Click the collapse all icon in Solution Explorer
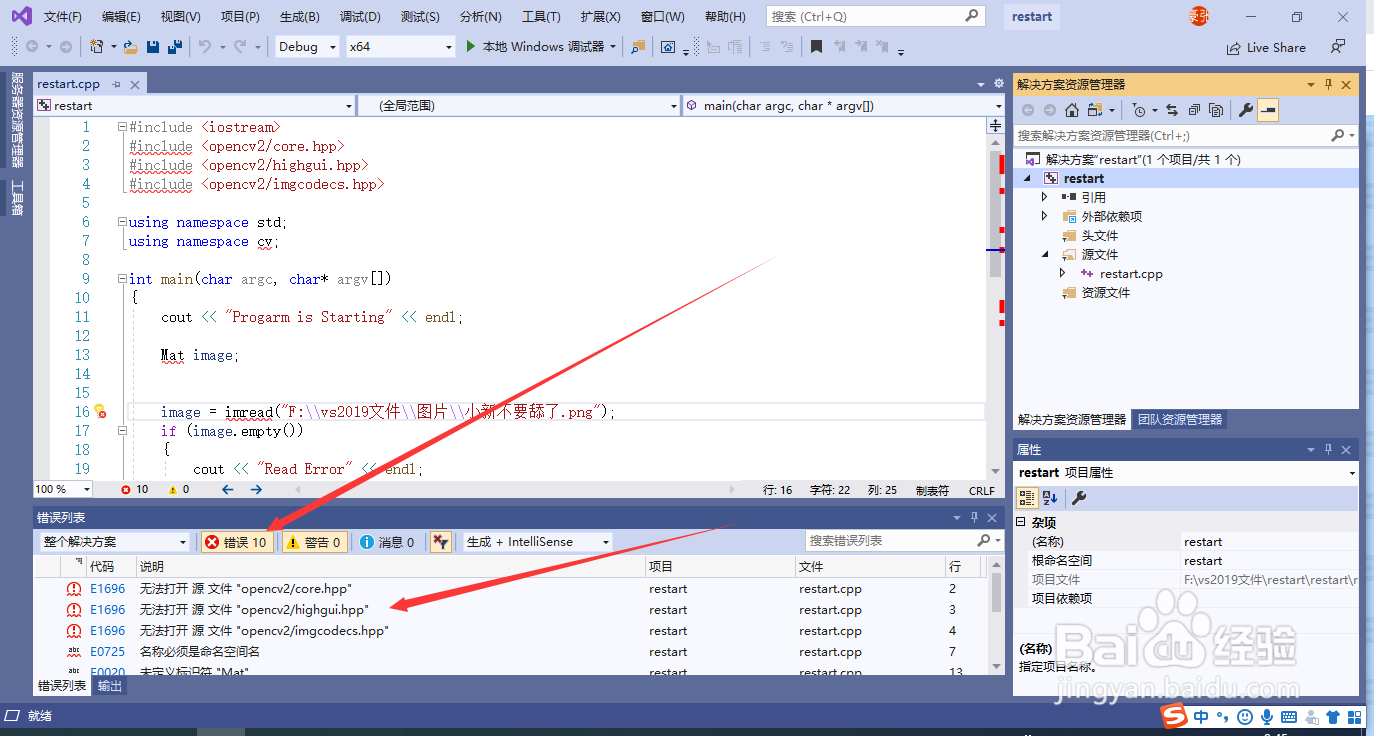The height and width of the screenshot is (736, 1374). click(1194, 110)
